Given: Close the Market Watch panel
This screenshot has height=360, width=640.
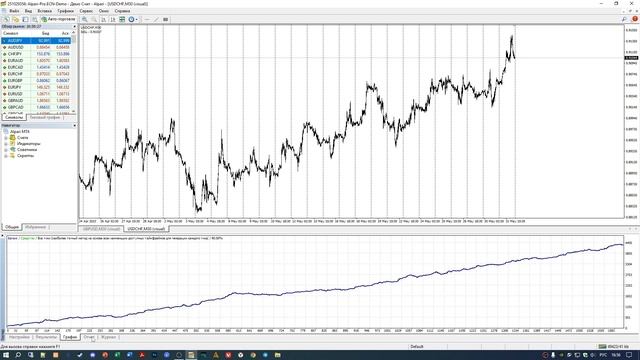Looking at the screenshot, I should point(74,27).
